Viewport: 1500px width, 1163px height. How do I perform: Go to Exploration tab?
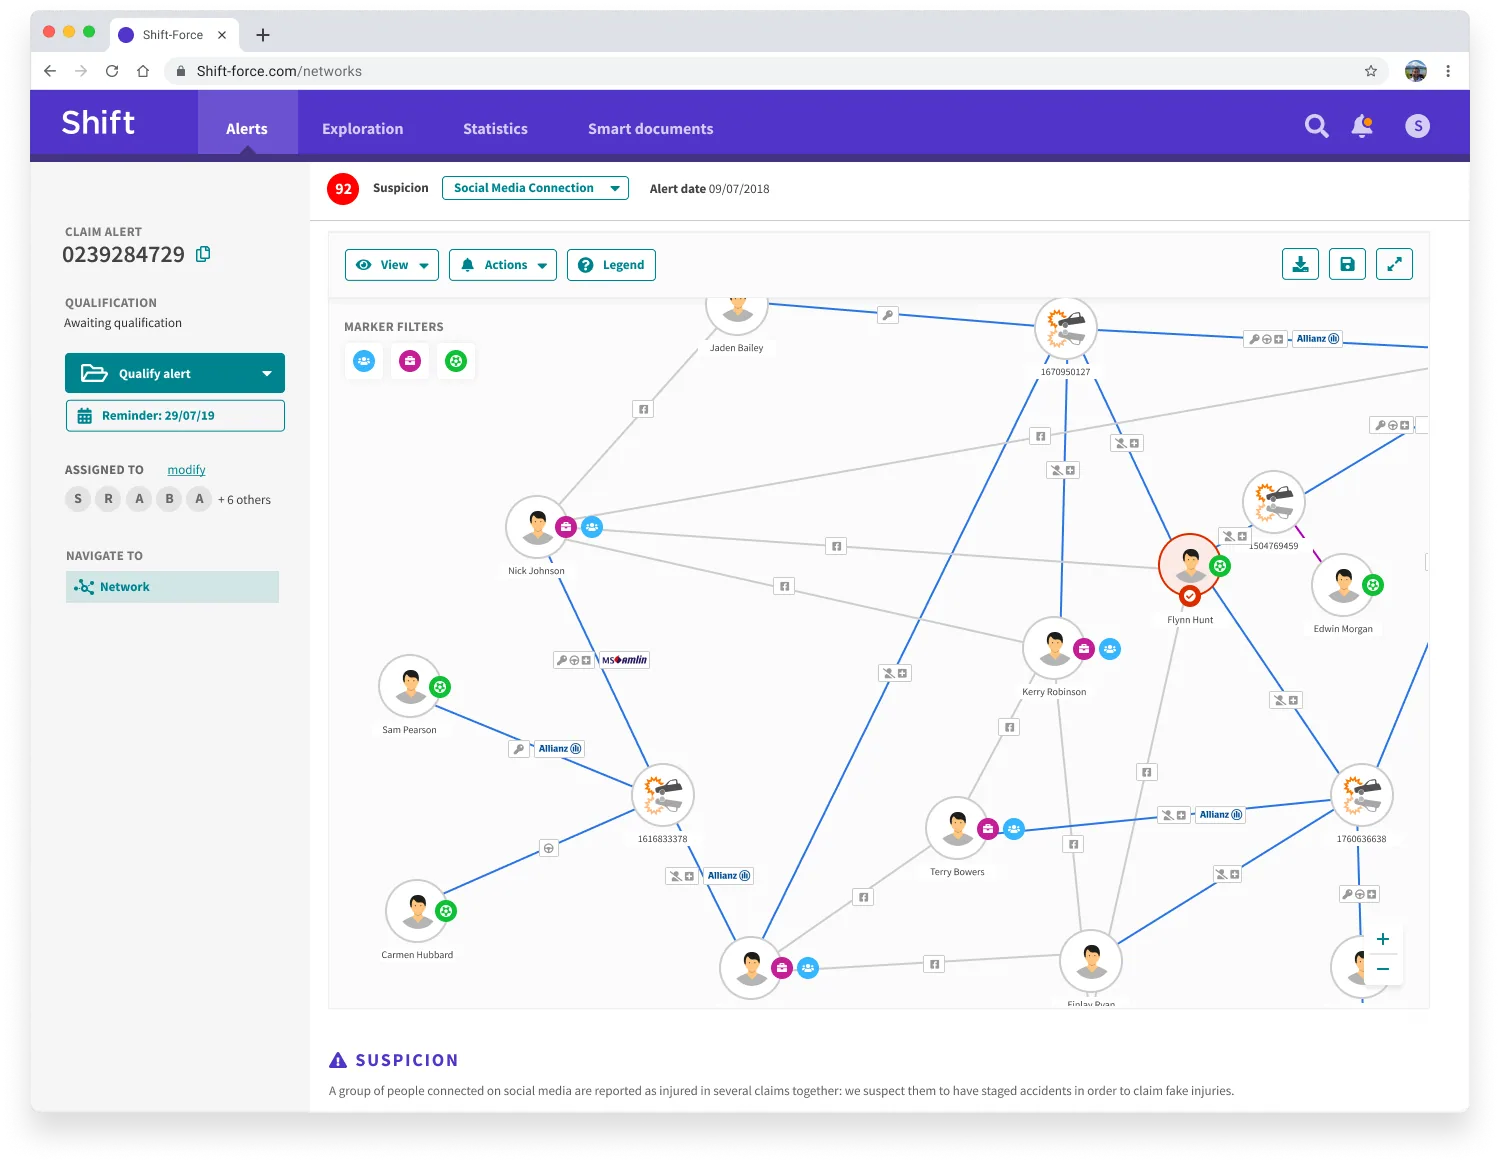(363, 129)
